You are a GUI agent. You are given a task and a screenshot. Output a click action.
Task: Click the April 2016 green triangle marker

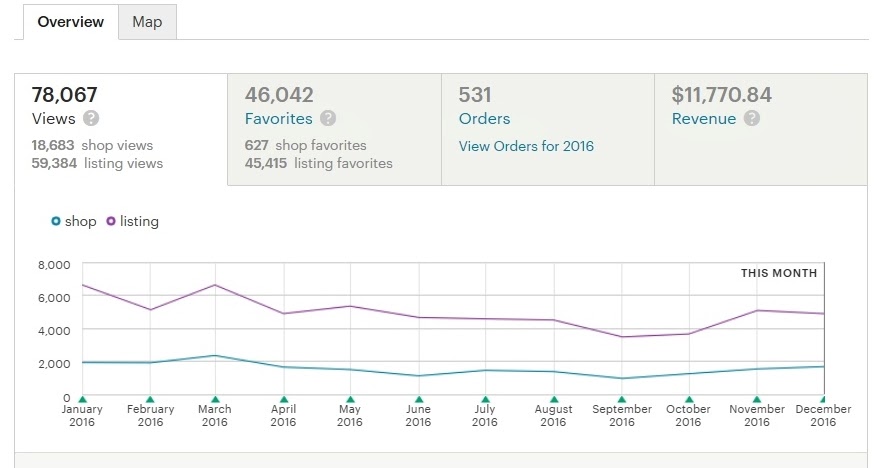(283, 399)
